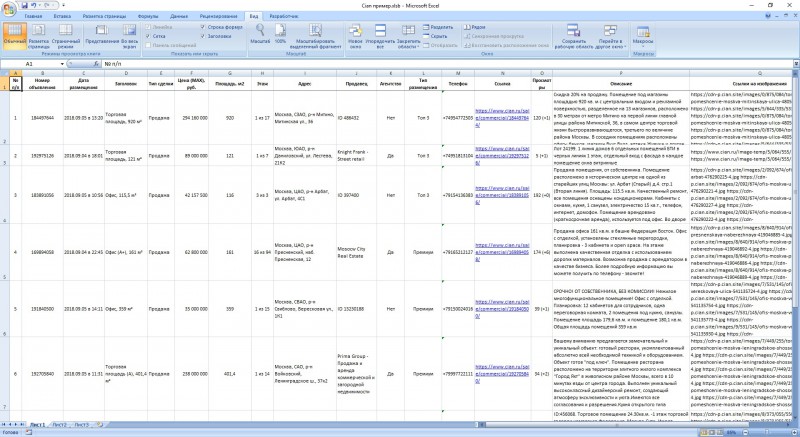
Task: Open the Разметка страницы ribbon tab
Action: (104, 16)
